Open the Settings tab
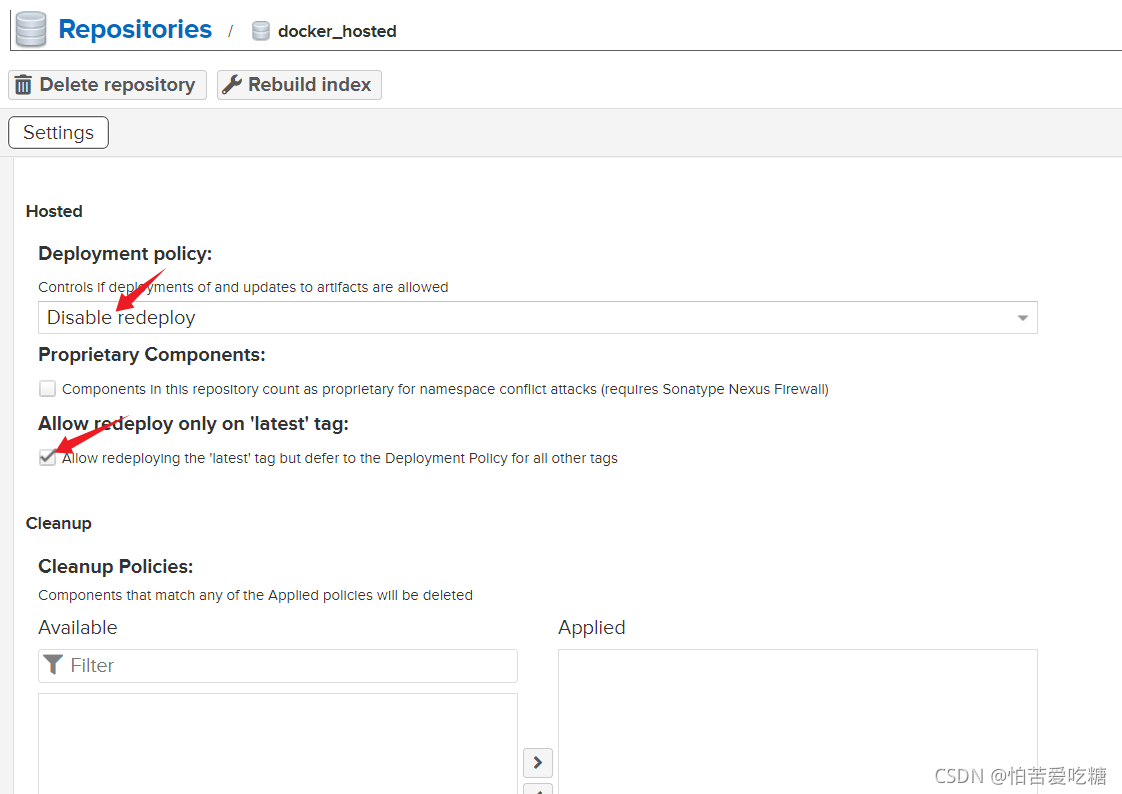 (x=59, y=132)
